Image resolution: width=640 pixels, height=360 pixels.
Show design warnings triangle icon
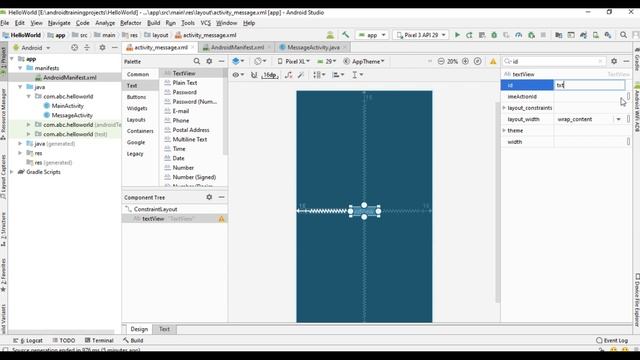tap(493, 61)
